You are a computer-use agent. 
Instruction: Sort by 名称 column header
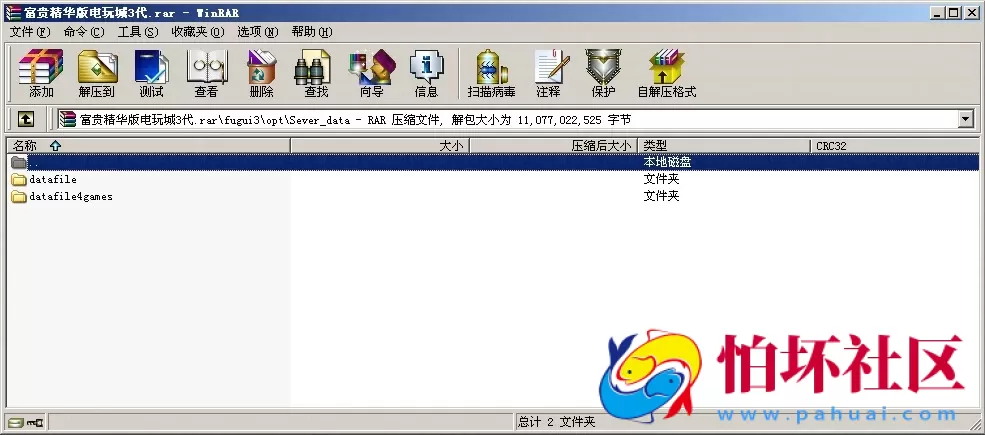pos(148,146)
